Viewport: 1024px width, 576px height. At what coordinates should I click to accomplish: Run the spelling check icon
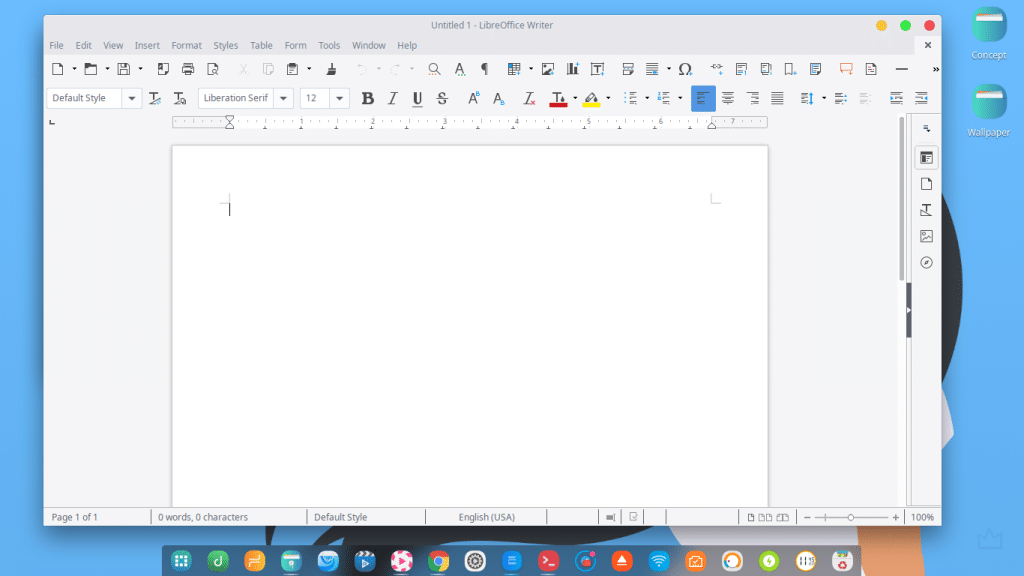point(460,69)
